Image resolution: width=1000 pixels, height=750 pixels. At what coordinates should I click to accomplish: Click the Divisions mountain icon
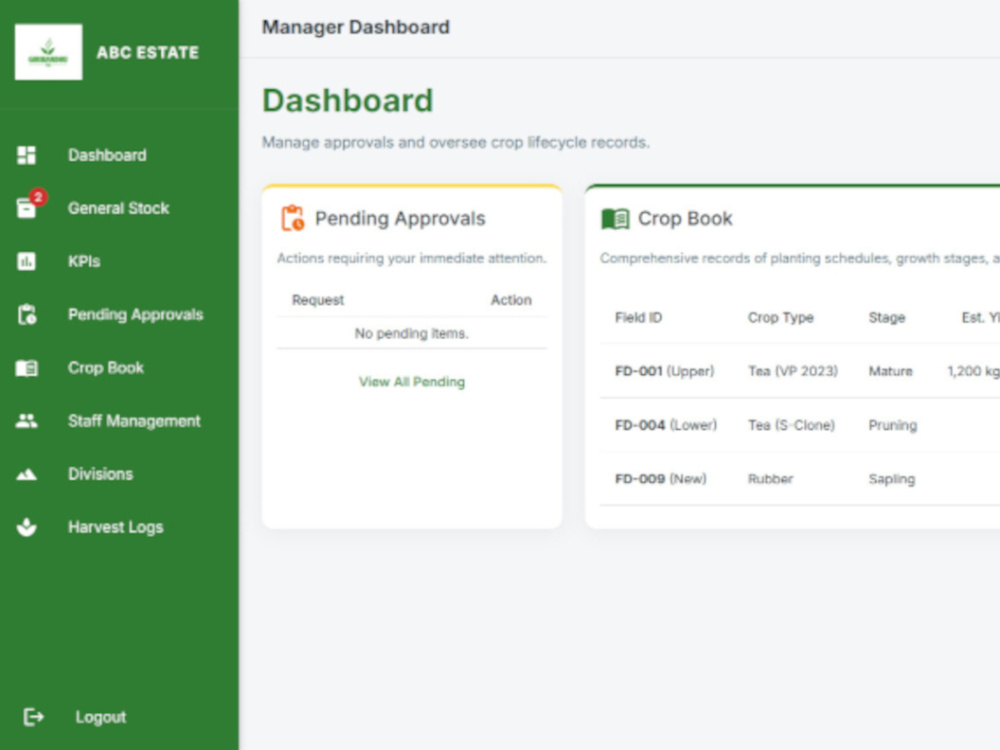point(27,474)
